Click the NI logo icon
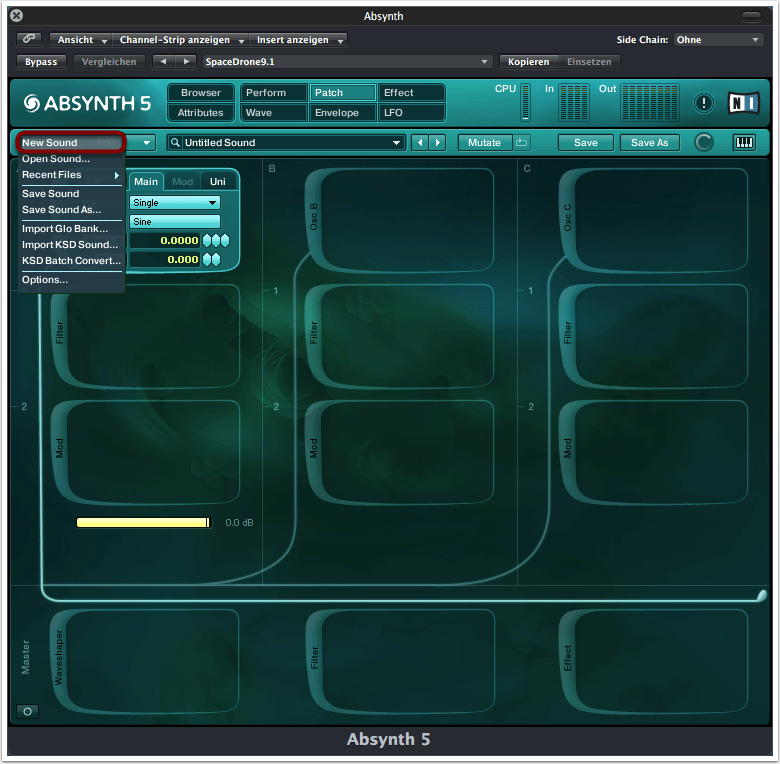This screenshot has width=780, height=764. point(743,103)
